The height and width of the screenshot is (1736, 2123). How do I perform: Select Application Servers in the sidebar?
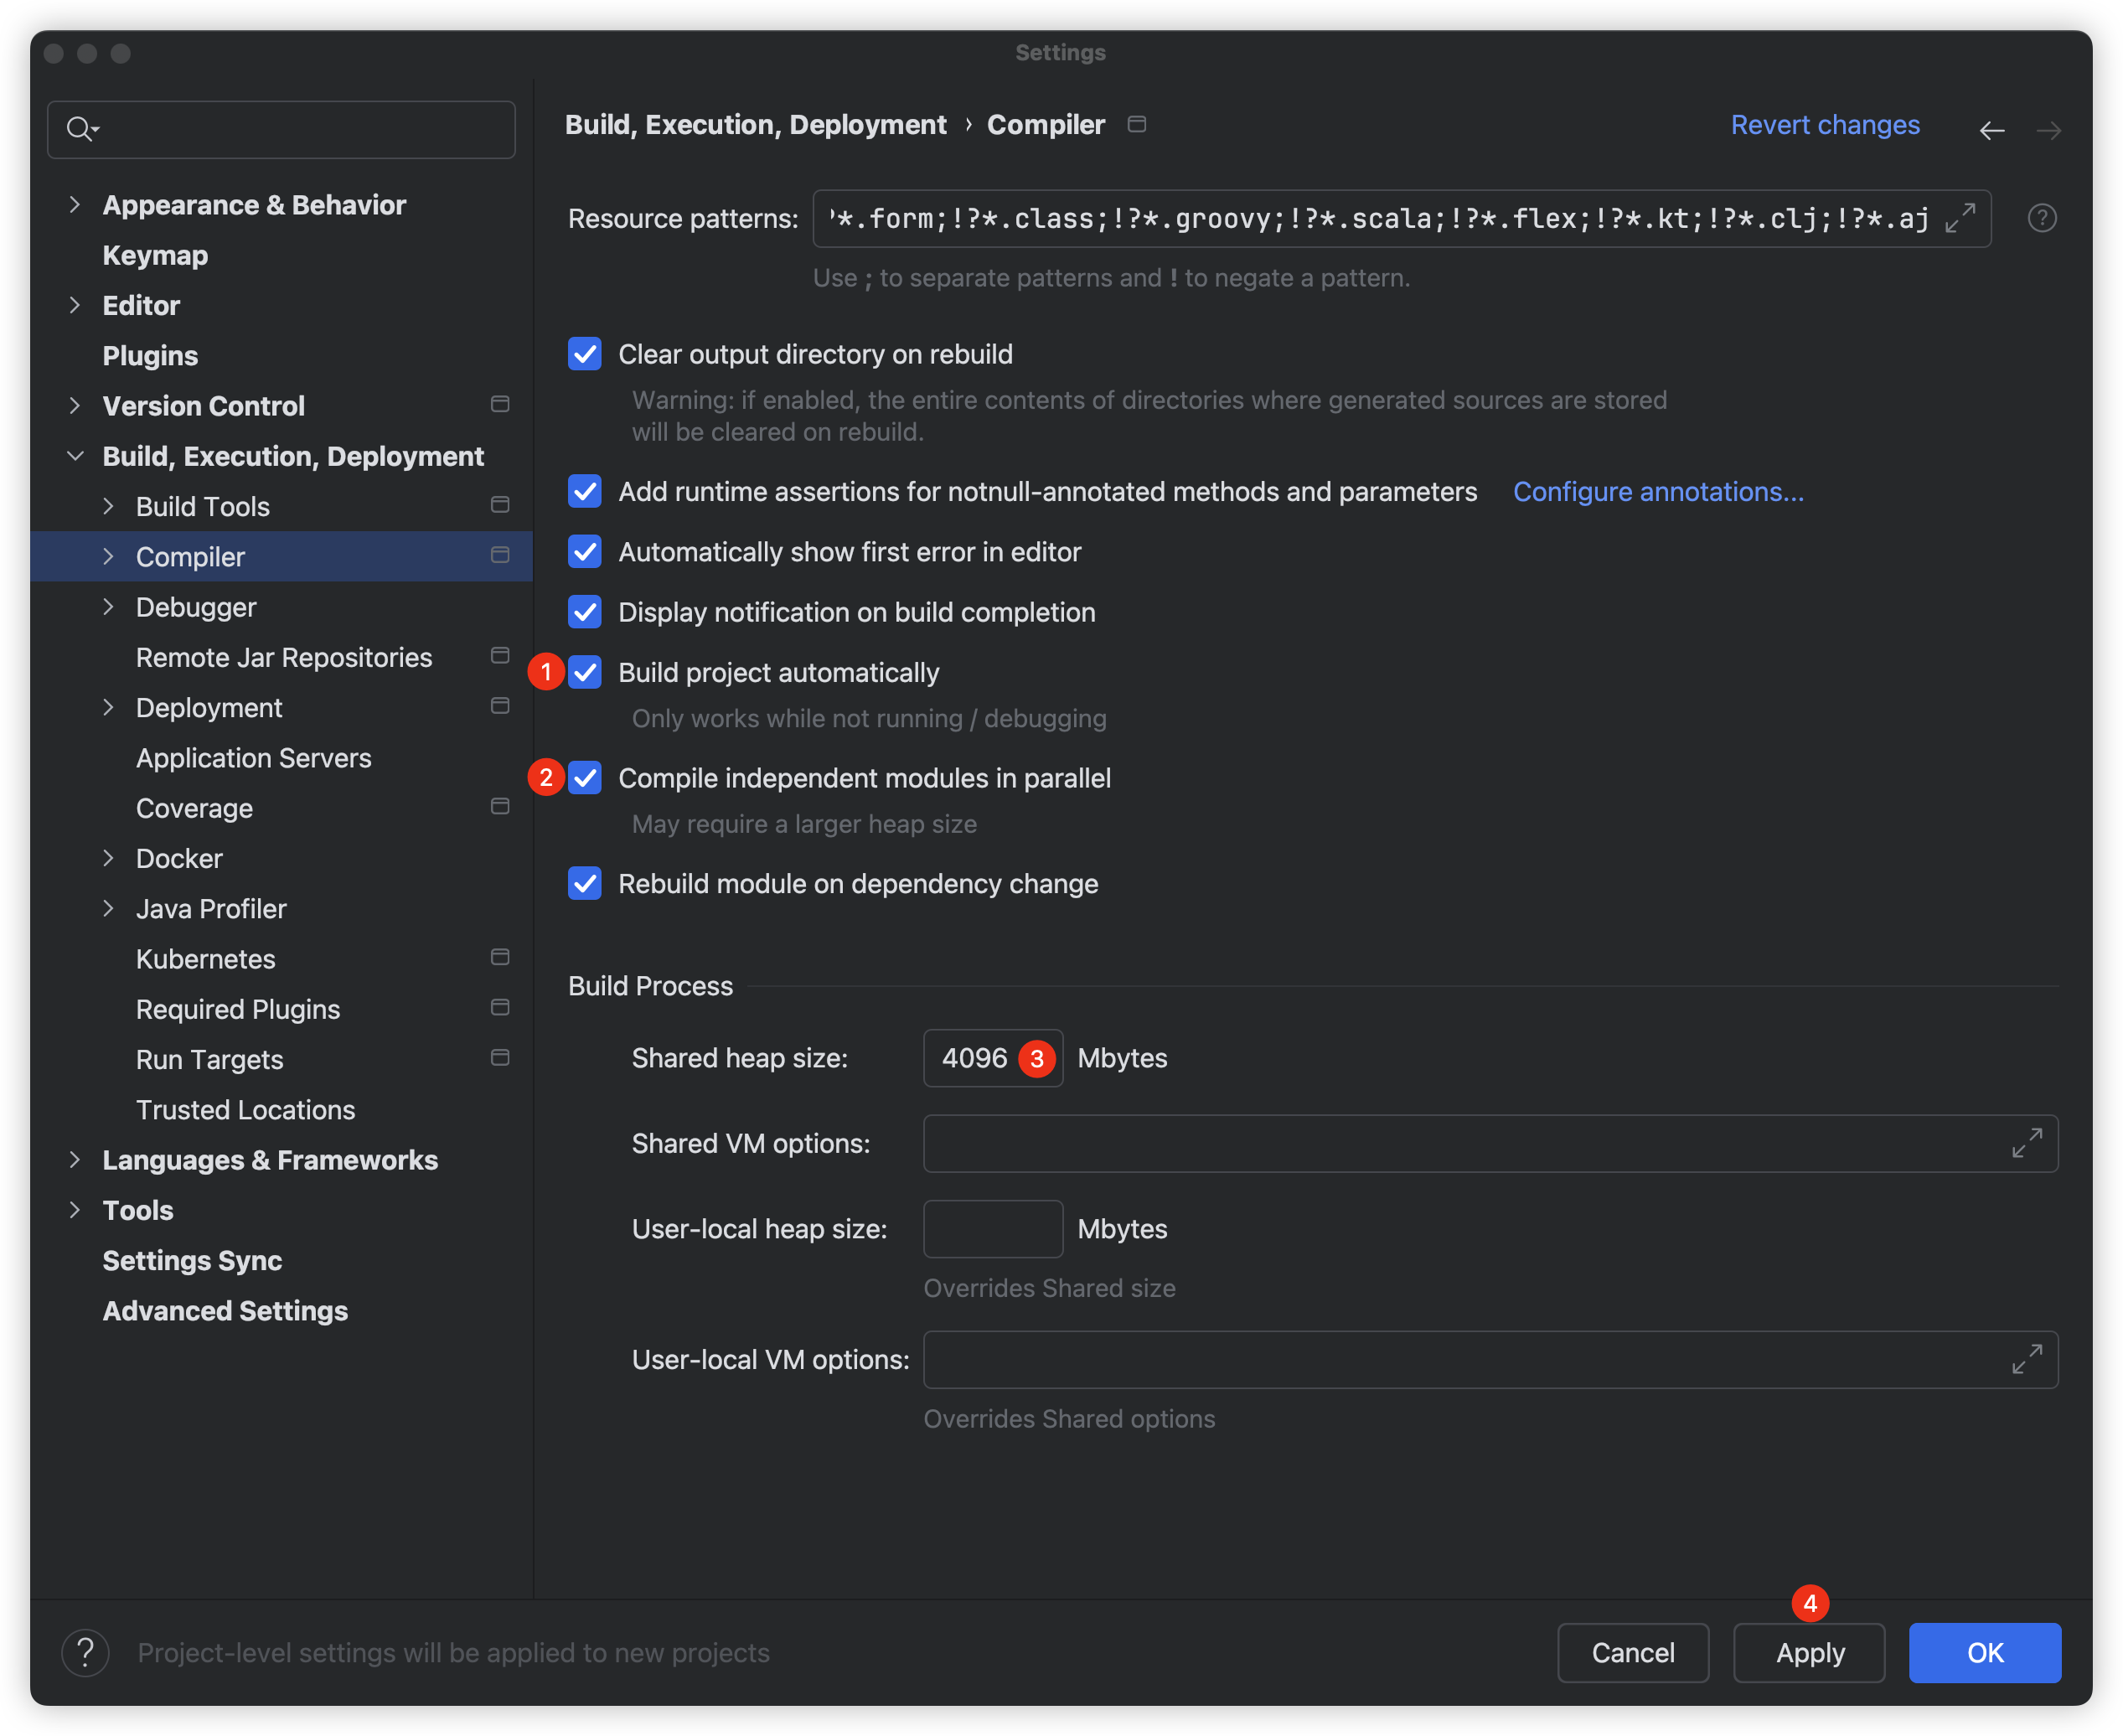click(253, 758)
